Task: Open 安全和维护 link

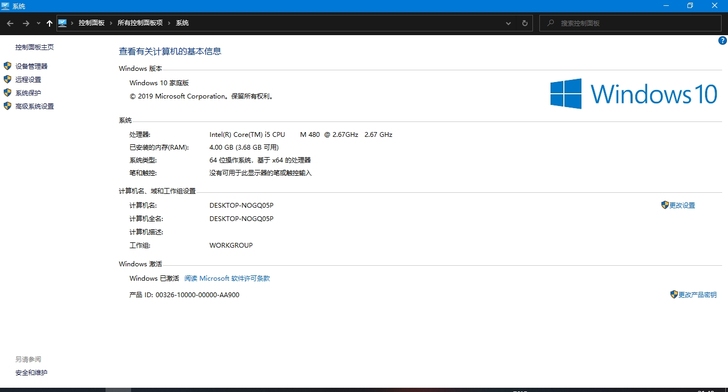Action: 31,372
